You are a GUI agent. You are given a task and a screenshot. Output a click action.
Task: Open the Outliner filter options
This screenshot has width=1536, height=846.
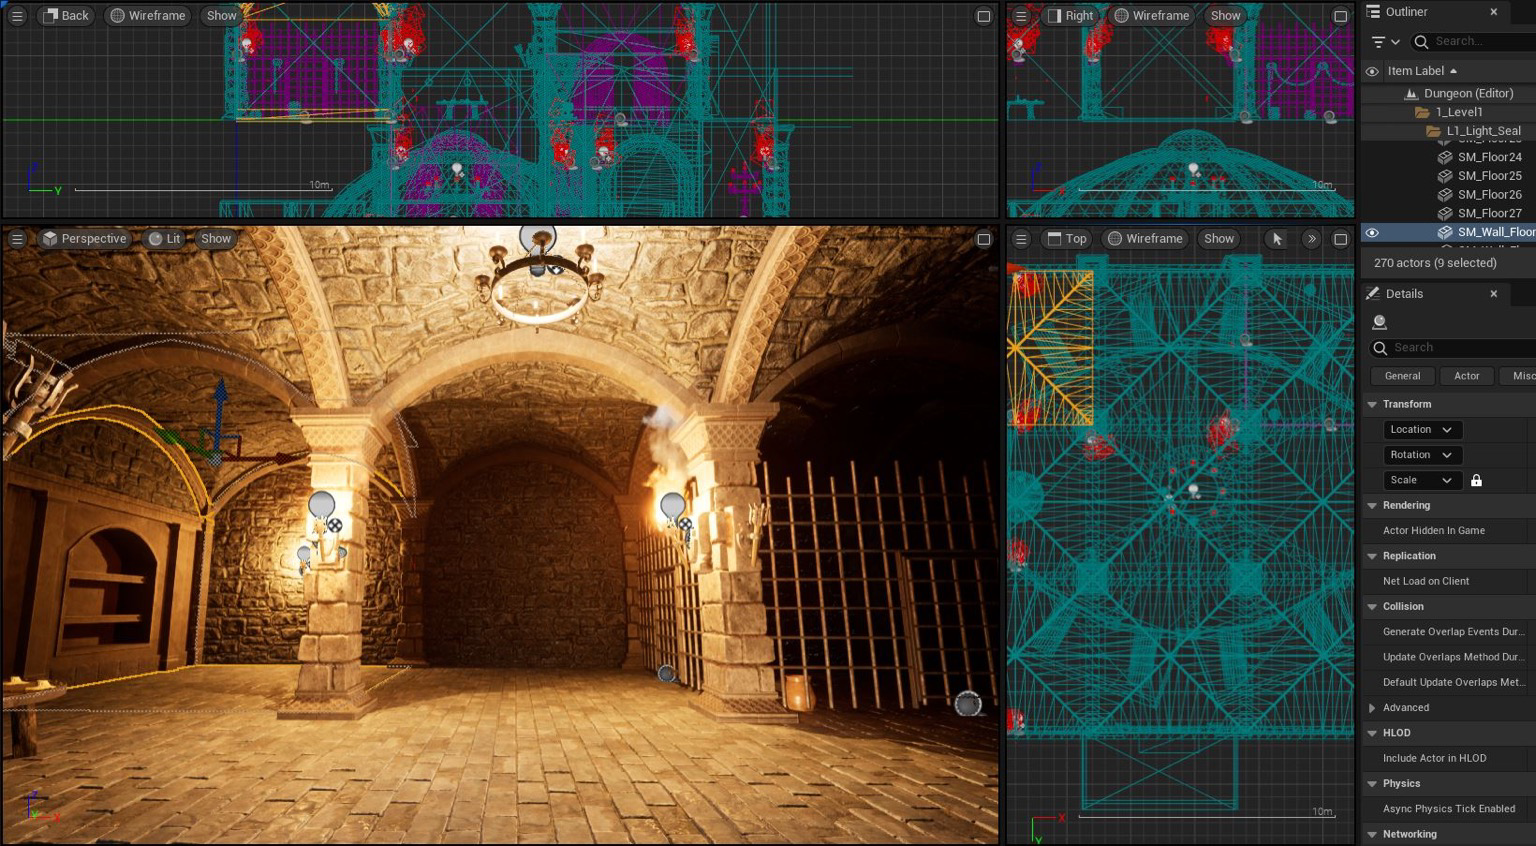click(1385, 42)
